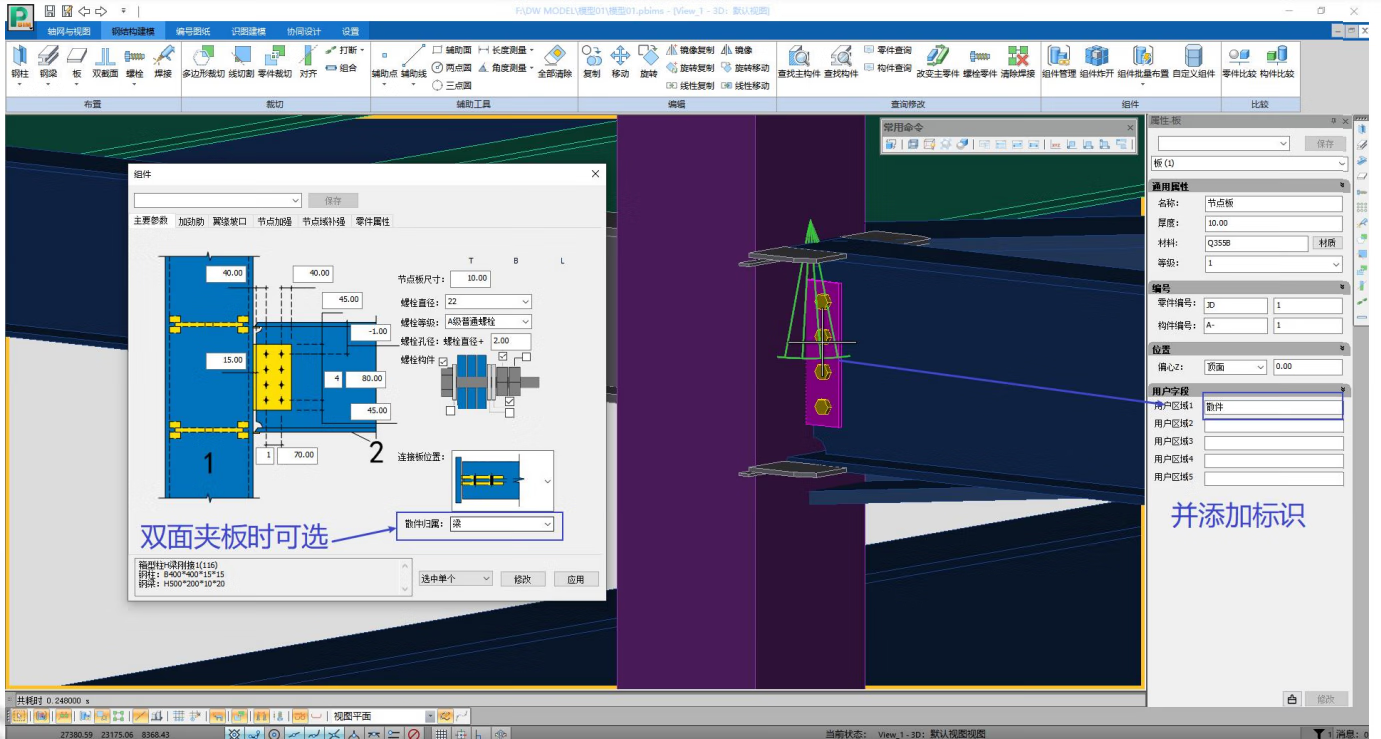Click the 应用 apply button
This screenshot has height=739, width=1381.
click(575, 579)
